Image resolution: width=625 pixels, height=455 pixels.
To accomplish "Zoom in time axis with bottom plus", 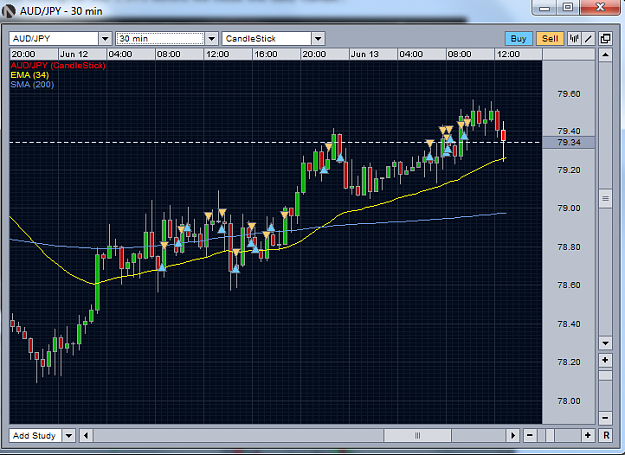I will (588, 435).
